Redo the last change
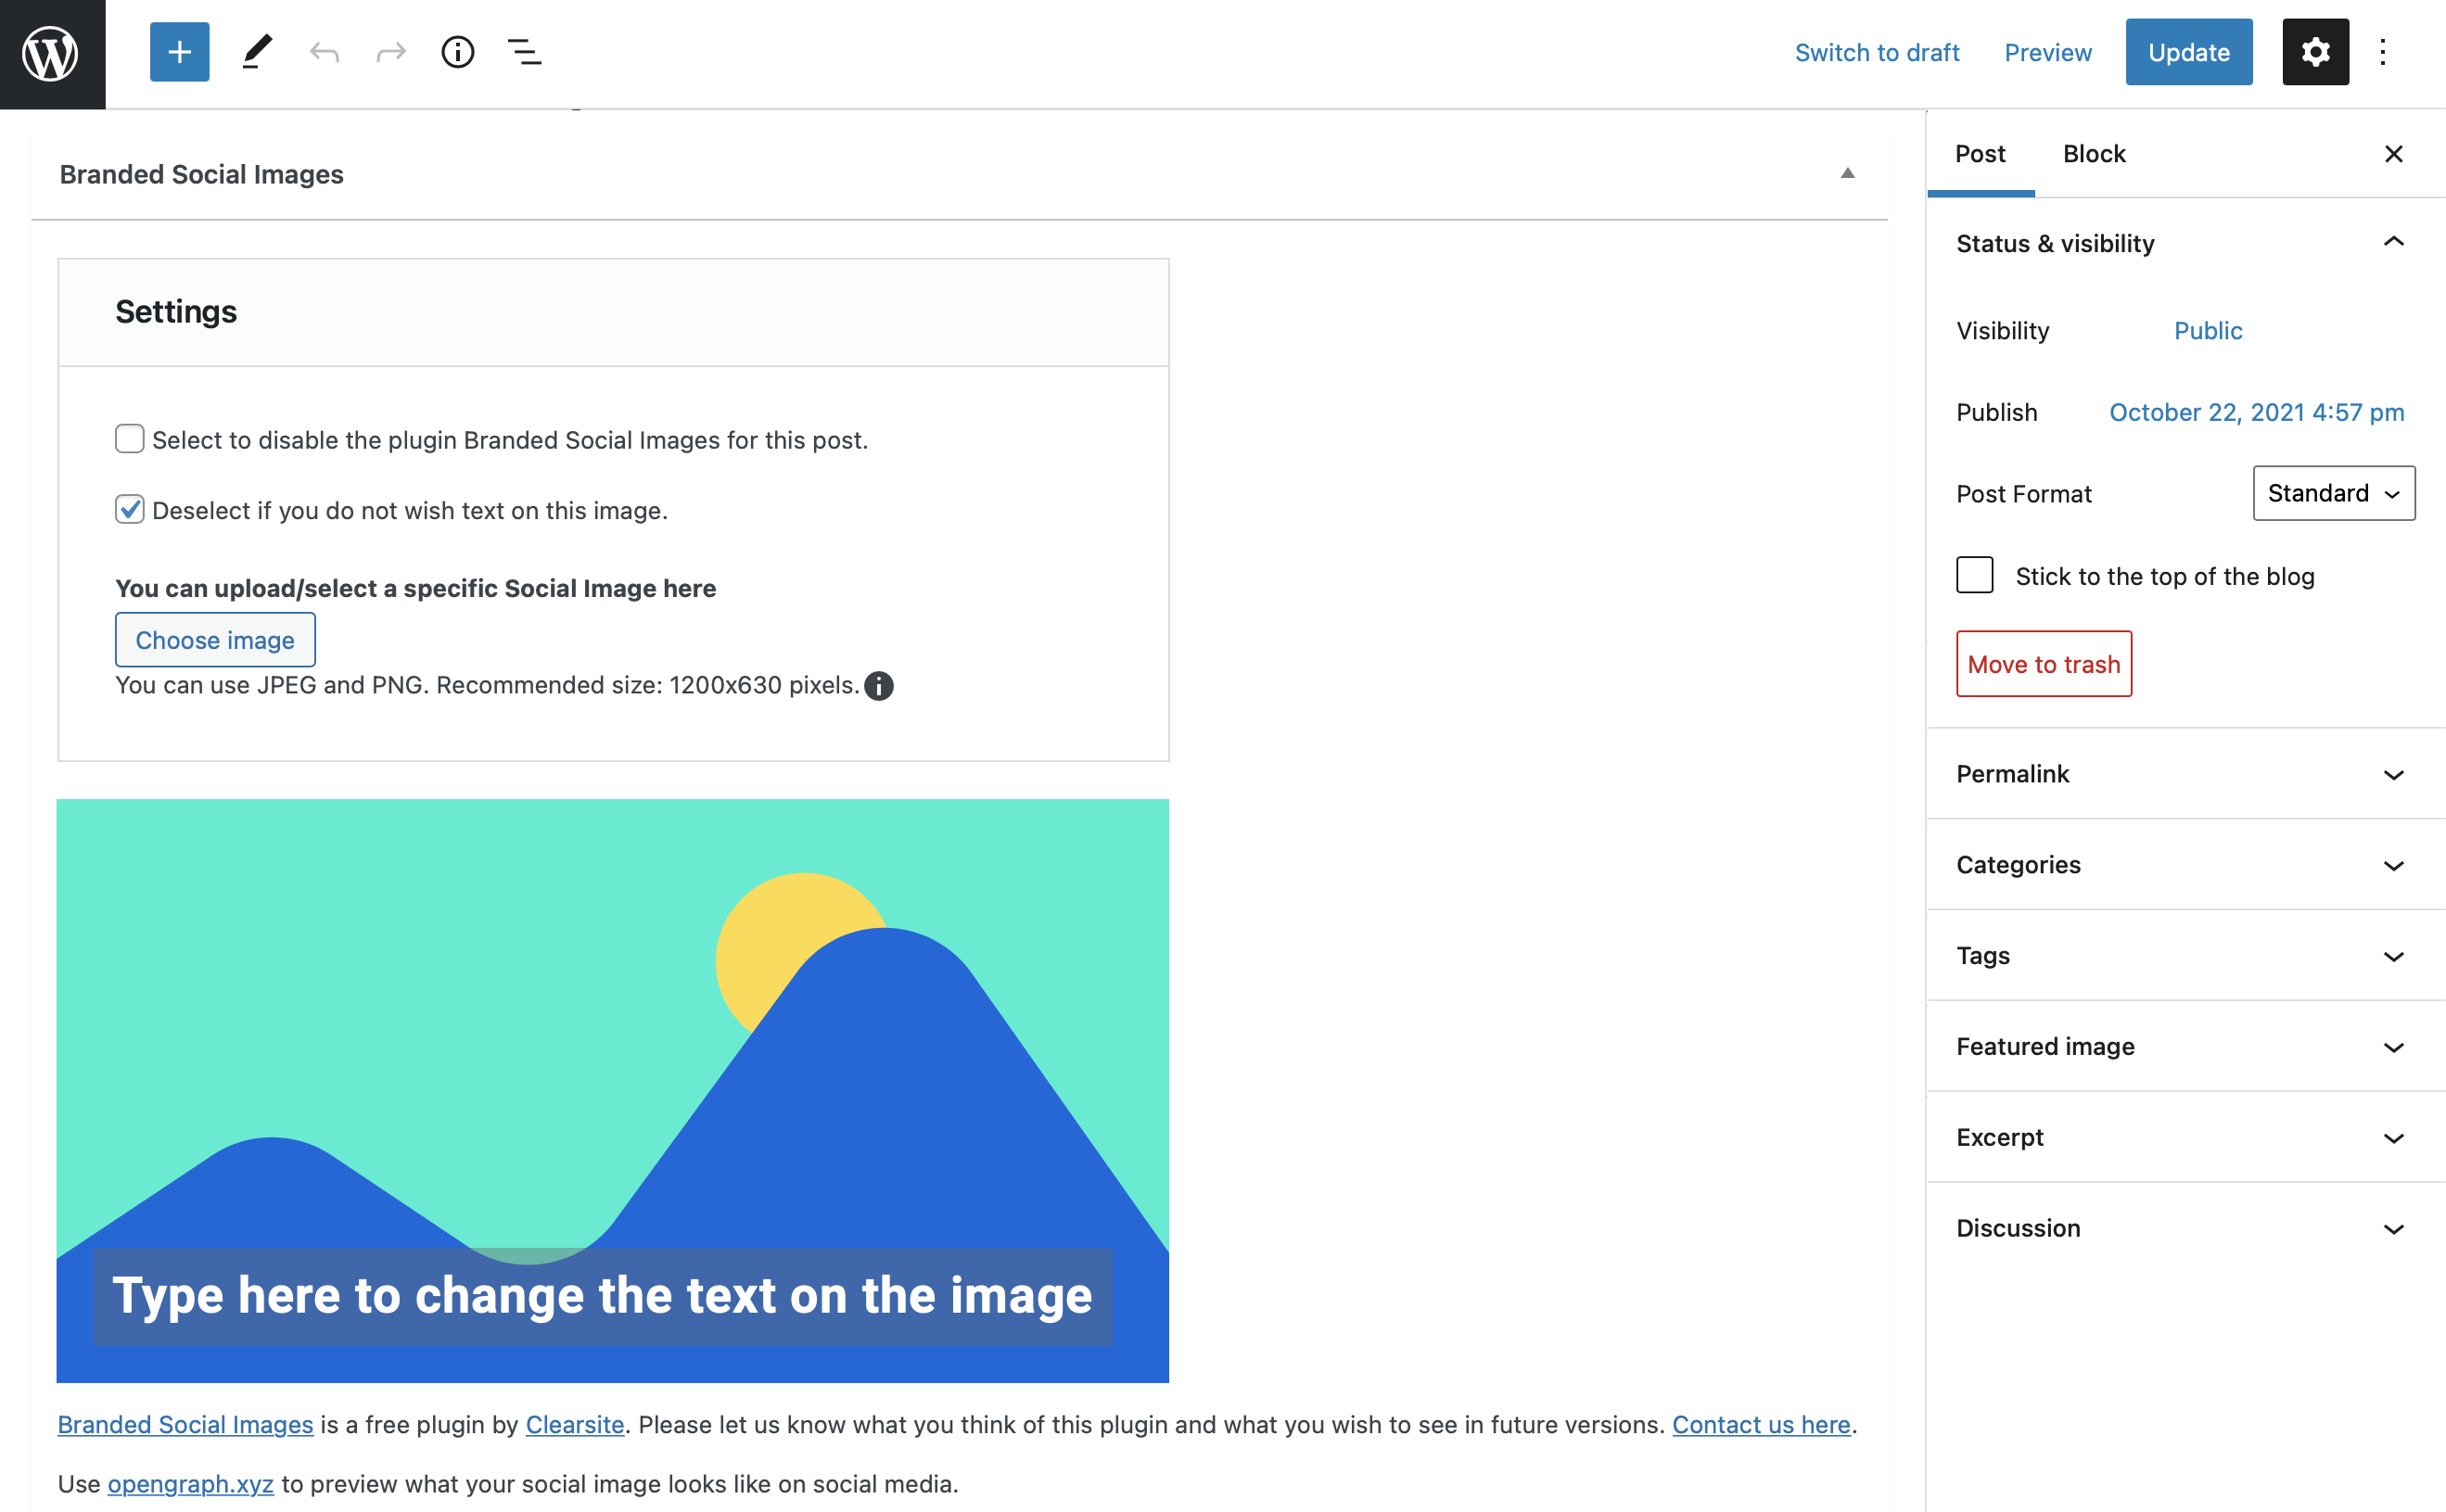Viewport: 2446px width, 1512px height. point(391,52)
